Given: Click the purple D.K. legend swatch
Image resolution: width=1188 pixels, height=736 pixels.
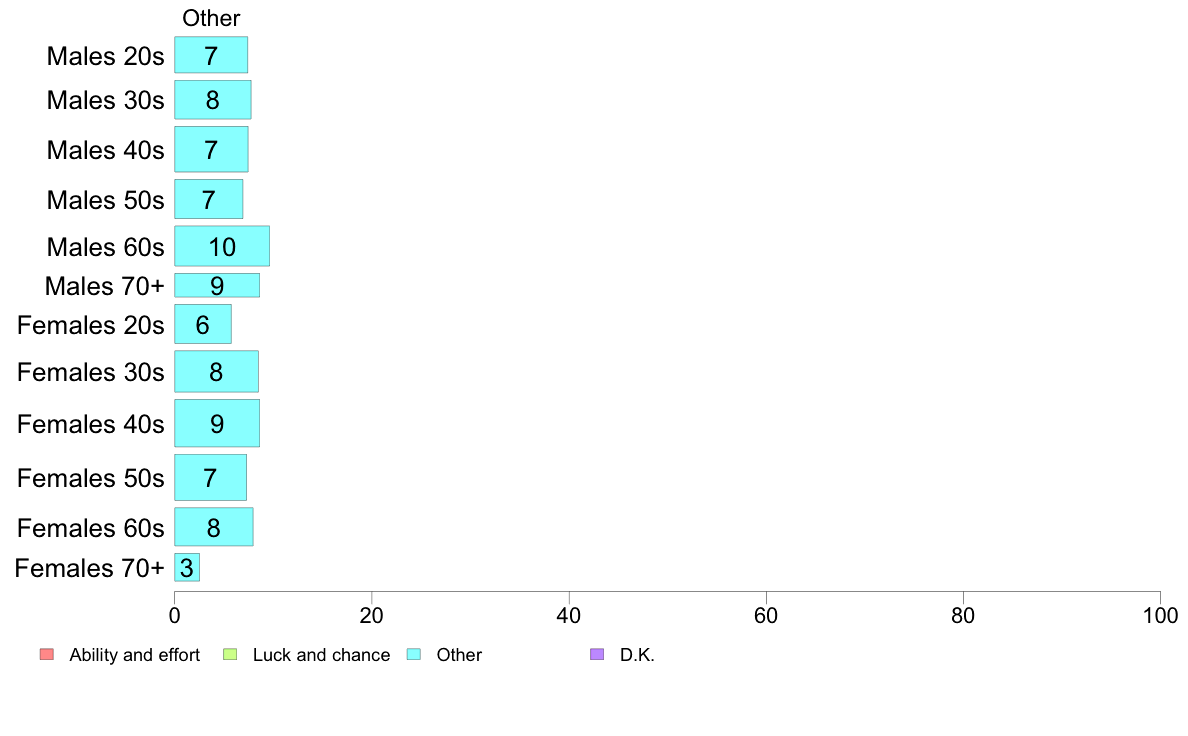Looking at the screenshot, I should (597, 654).
